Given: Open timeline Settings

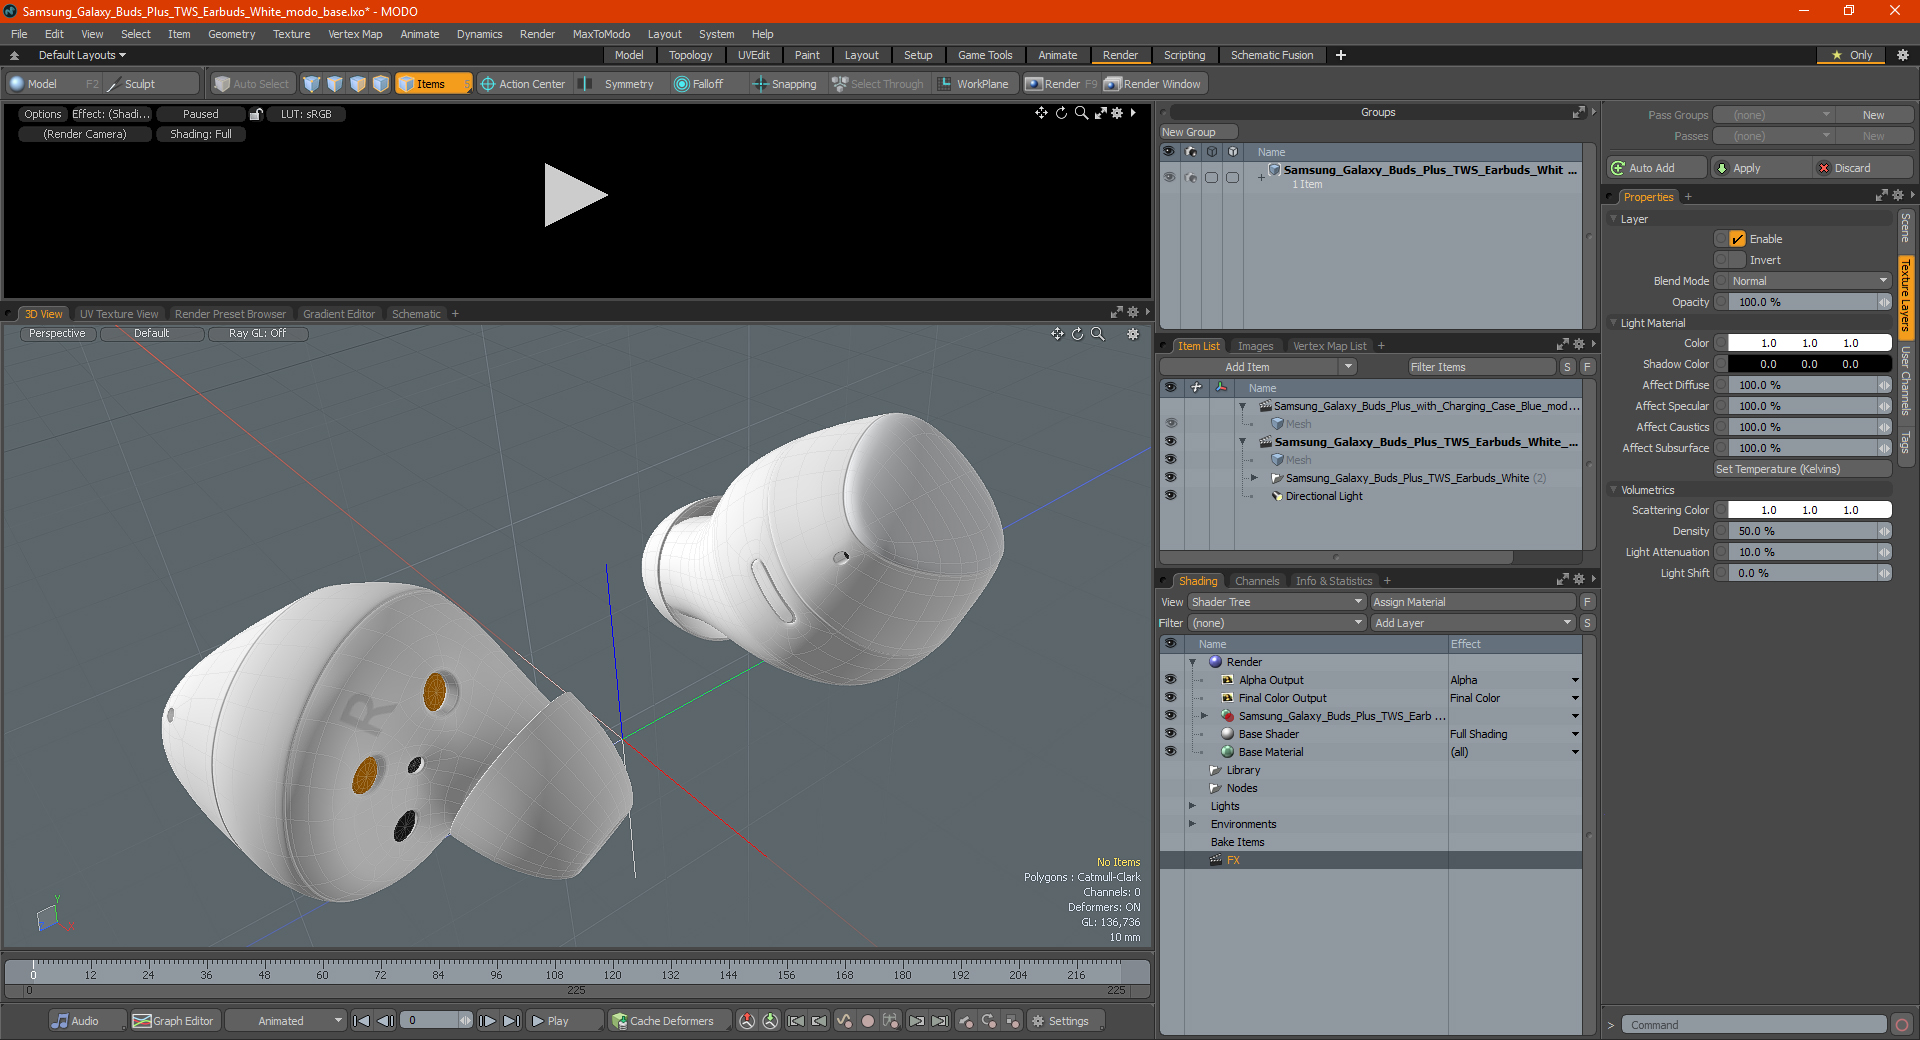Looking at the screenshot, I should (1066, 1021).
